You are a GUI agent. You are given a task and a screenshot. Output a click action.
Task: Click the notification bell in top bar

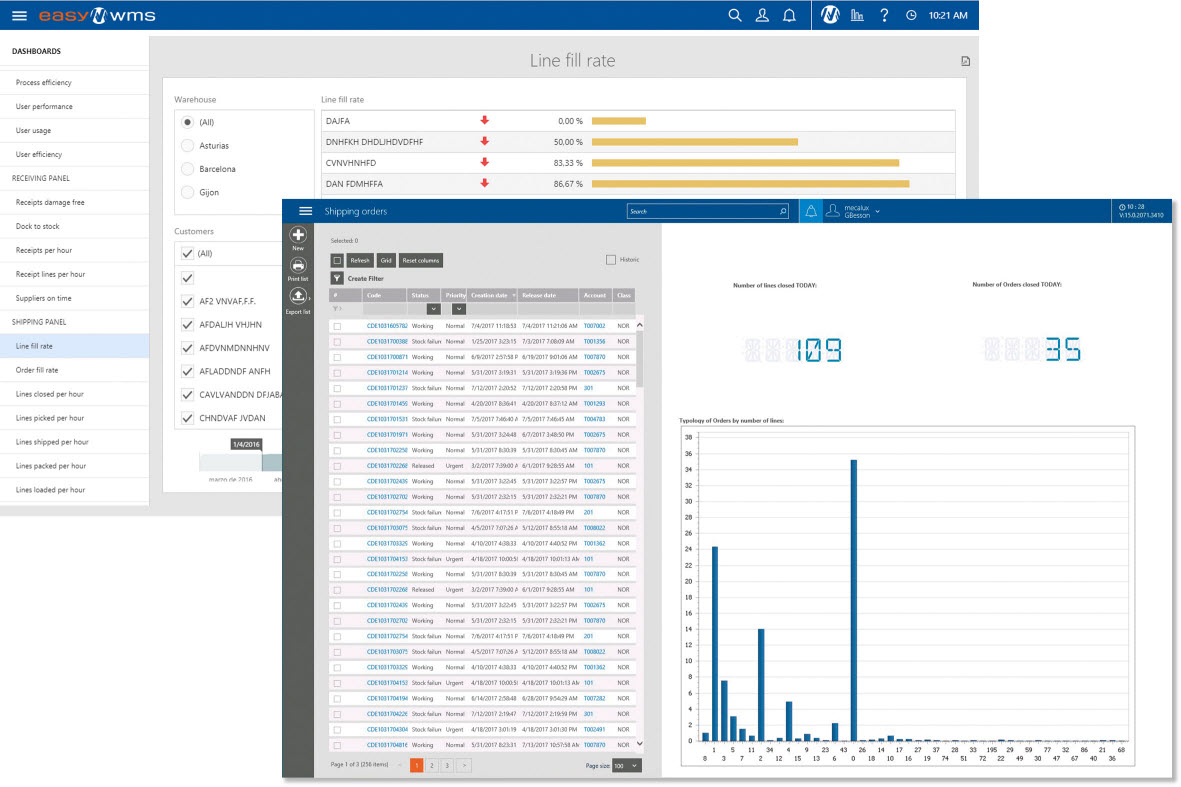coord(789,16)
